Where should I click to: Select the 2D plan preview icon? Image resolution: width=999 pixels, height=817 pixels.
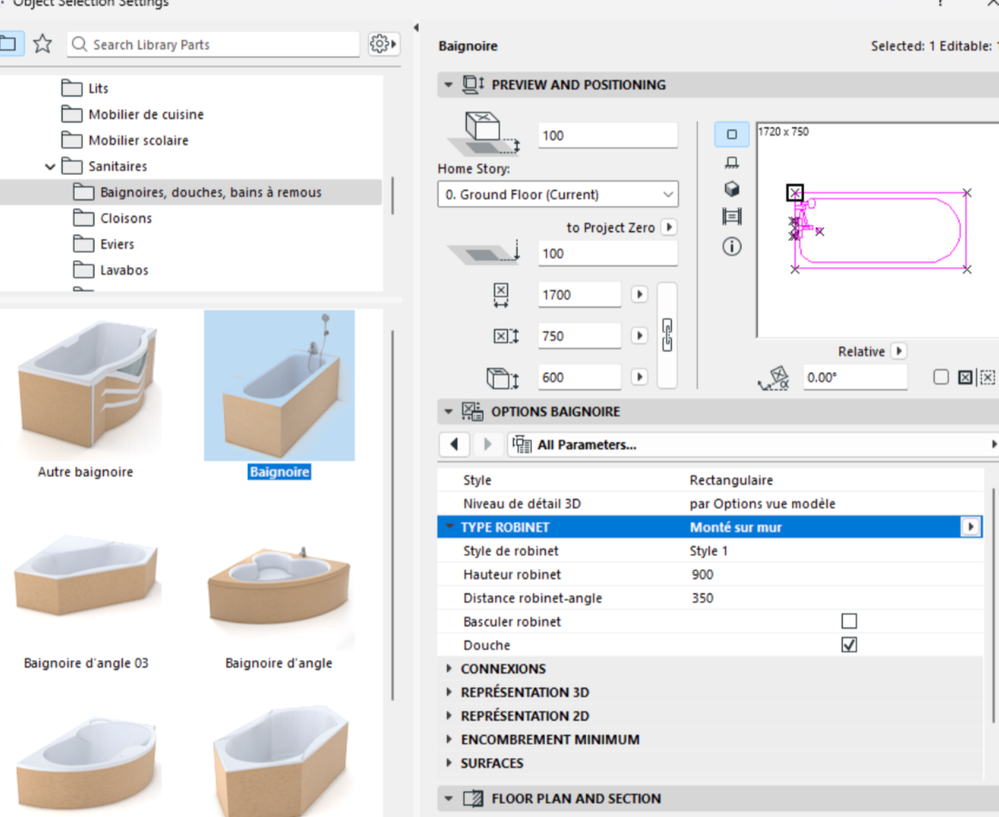click(732, 134)
